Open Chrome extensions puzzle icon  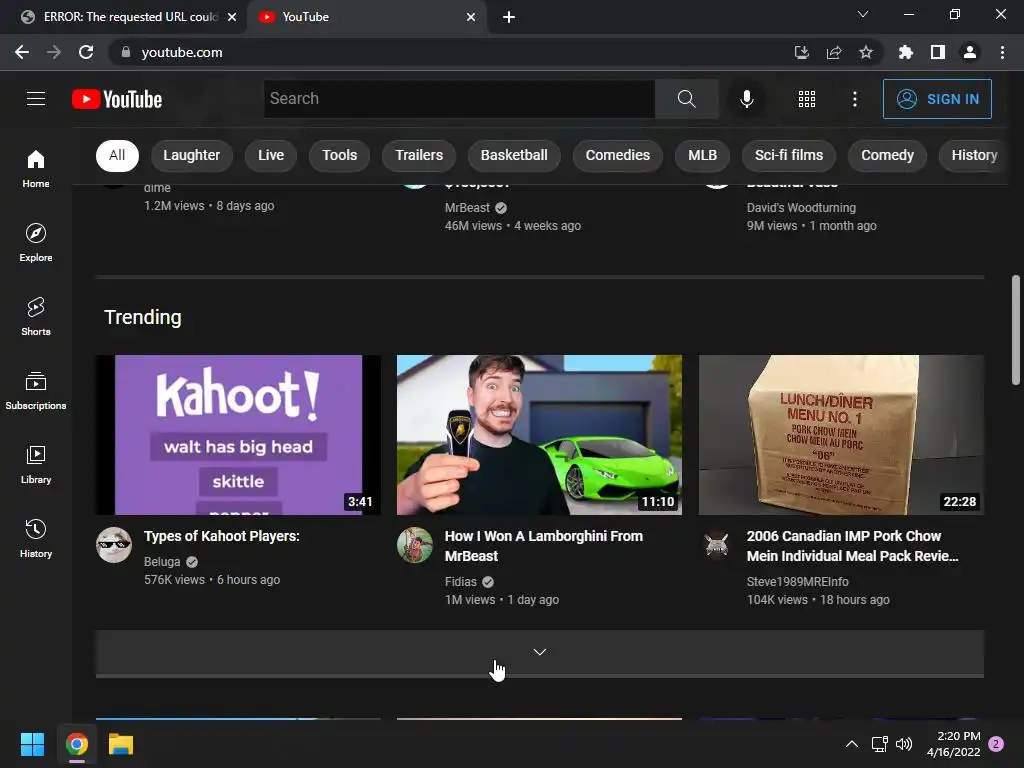(x=905, y=52)
